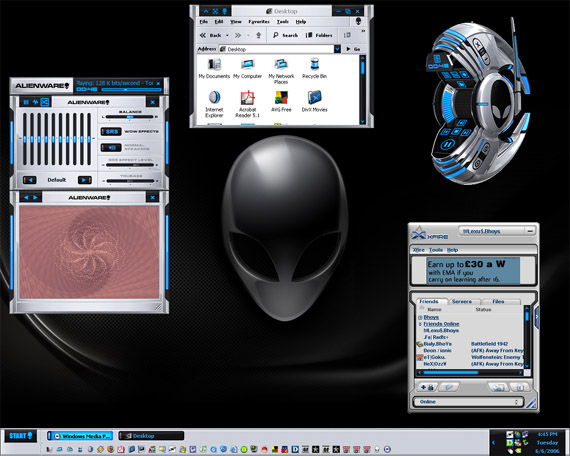Click the START button
The image size is (570, 456).
(21, 436)
